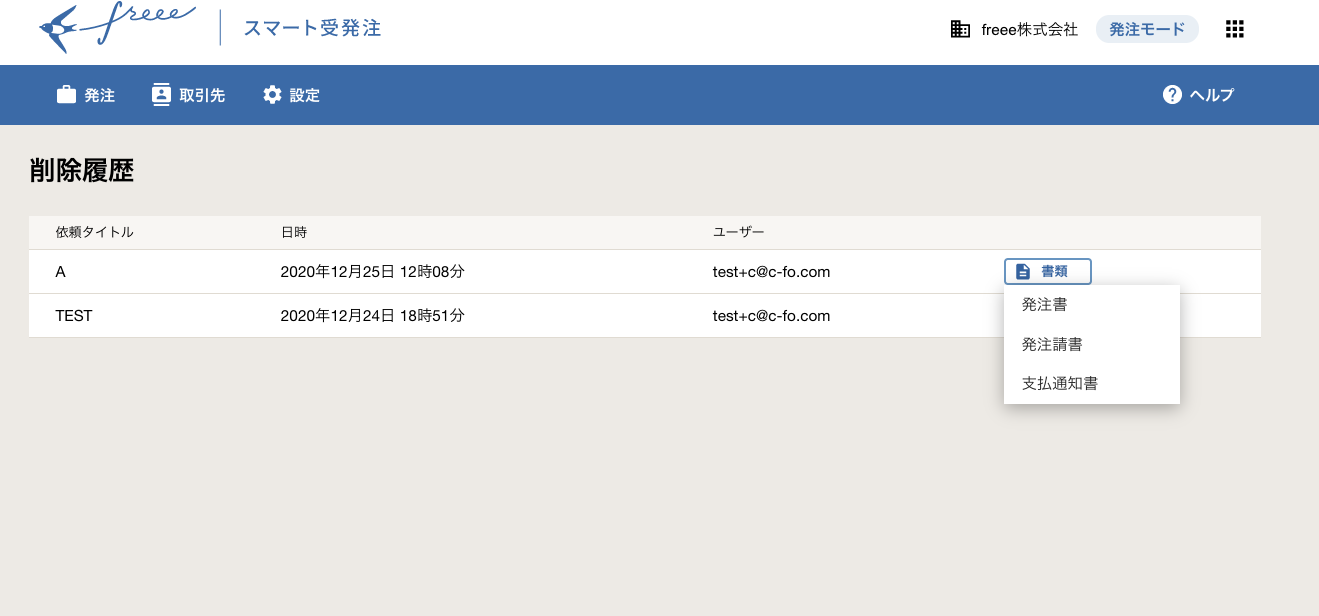The width and height of the screenshot is (1319, 616).
Task: Click the gear icon for 設定
Action: 272,95
